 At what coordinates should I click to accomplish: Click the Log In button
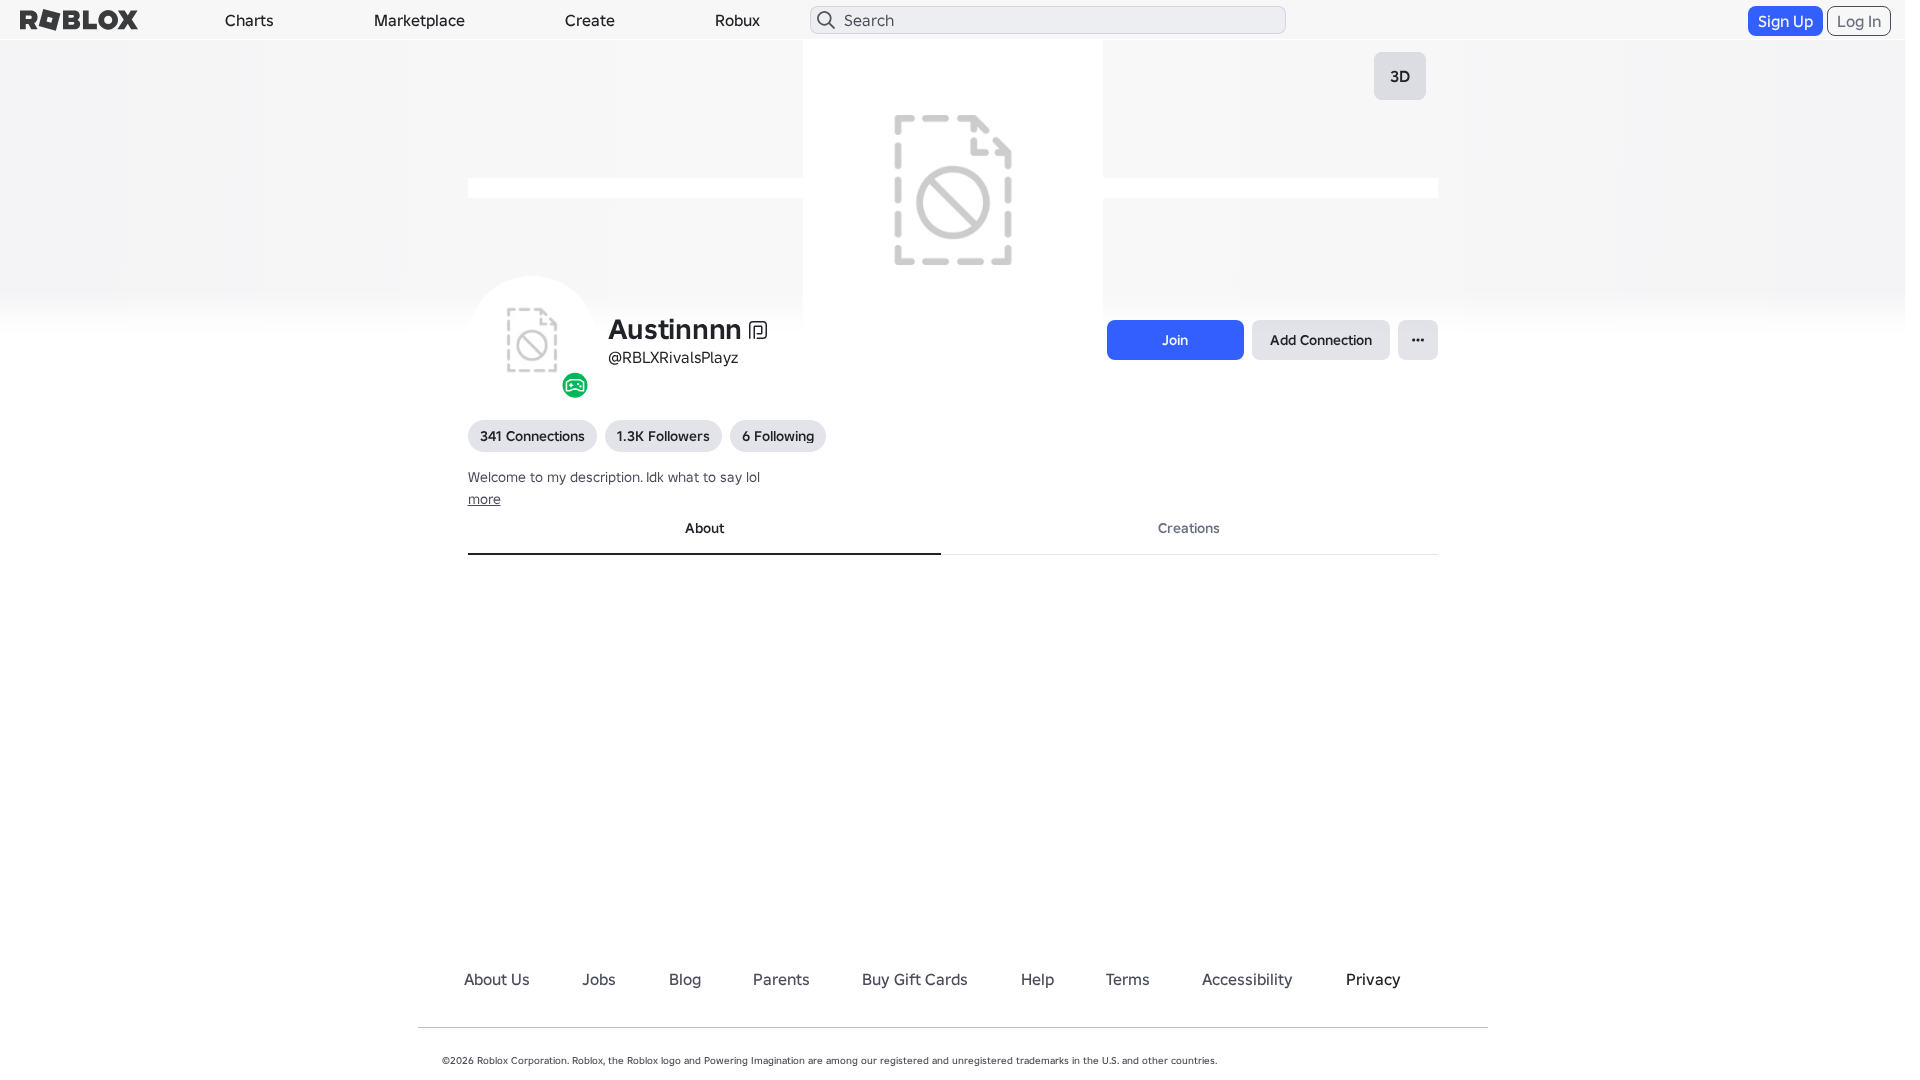click(x=1859, y=21)
